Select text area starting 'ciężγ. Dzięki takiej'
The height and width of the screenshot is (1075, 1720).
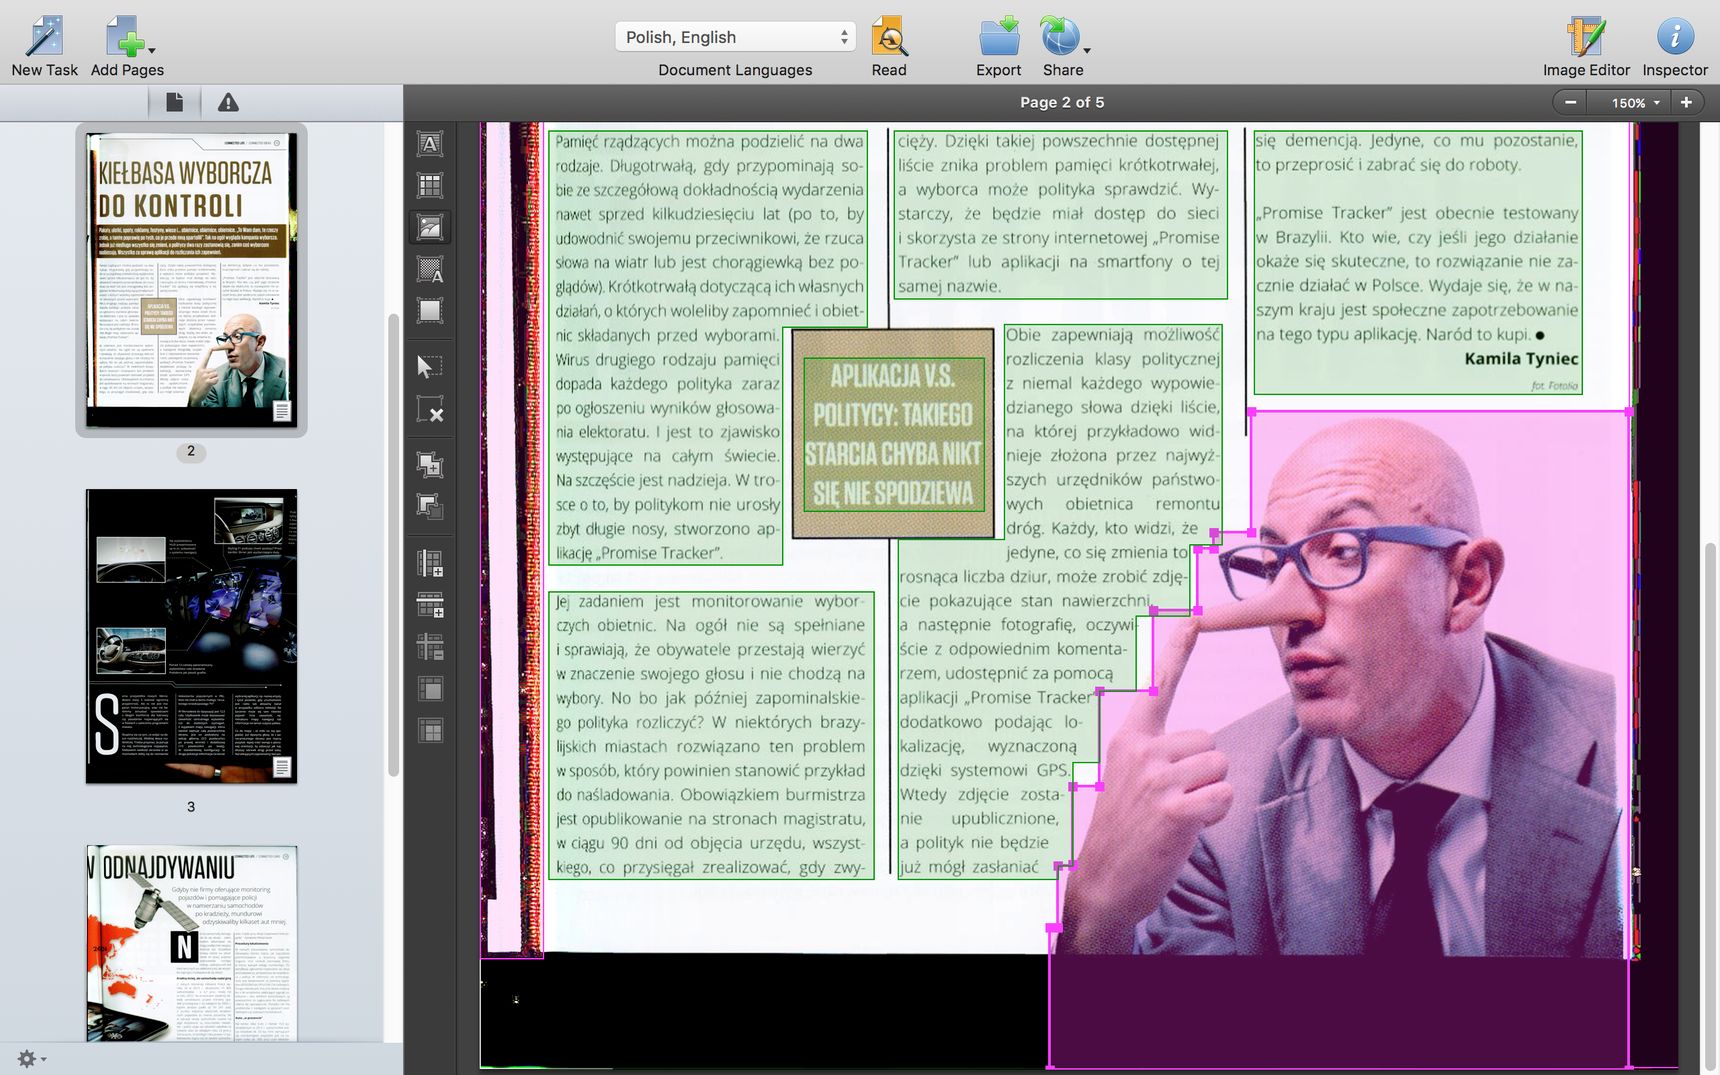click(x=1060, y=213)
